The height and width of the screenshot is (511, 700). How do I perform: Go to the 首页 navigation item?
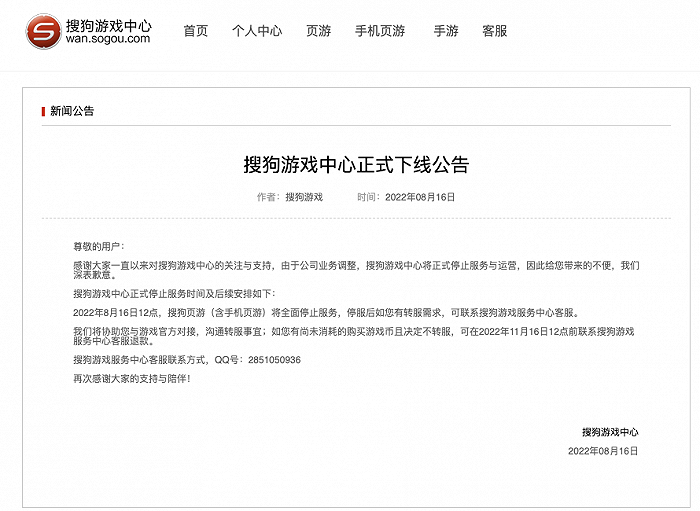tap(196, 31)
